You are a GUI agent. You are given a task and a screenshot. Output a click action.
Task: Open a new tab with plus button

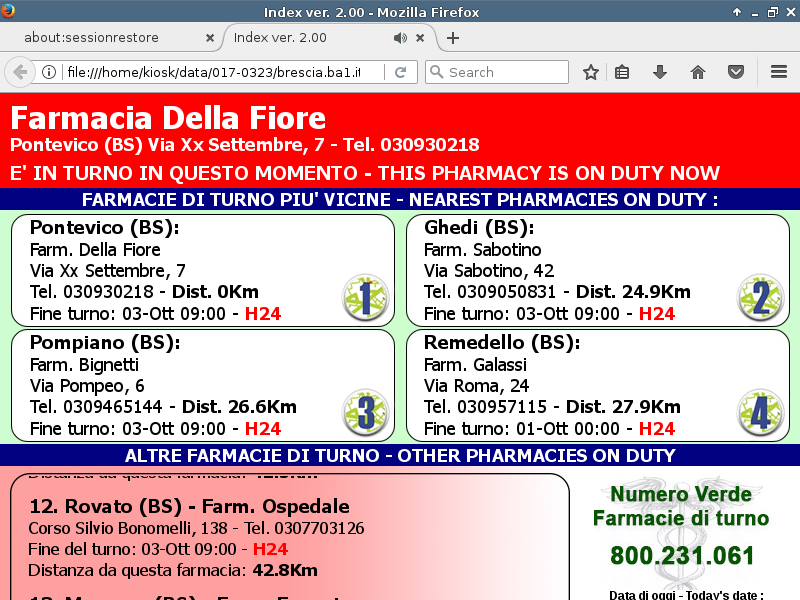pos(453,38)
